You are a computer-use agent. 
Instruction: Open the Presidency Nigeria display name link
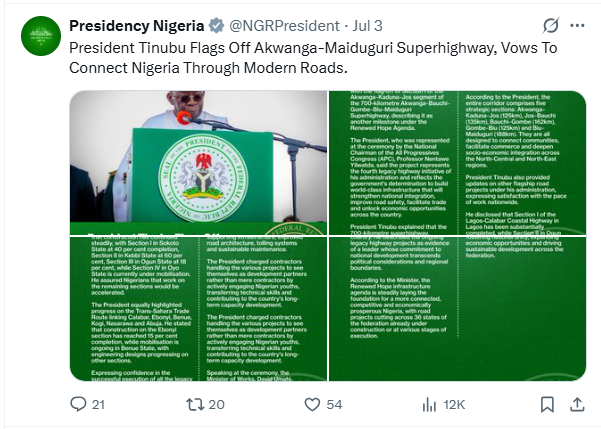pos(136,26)
